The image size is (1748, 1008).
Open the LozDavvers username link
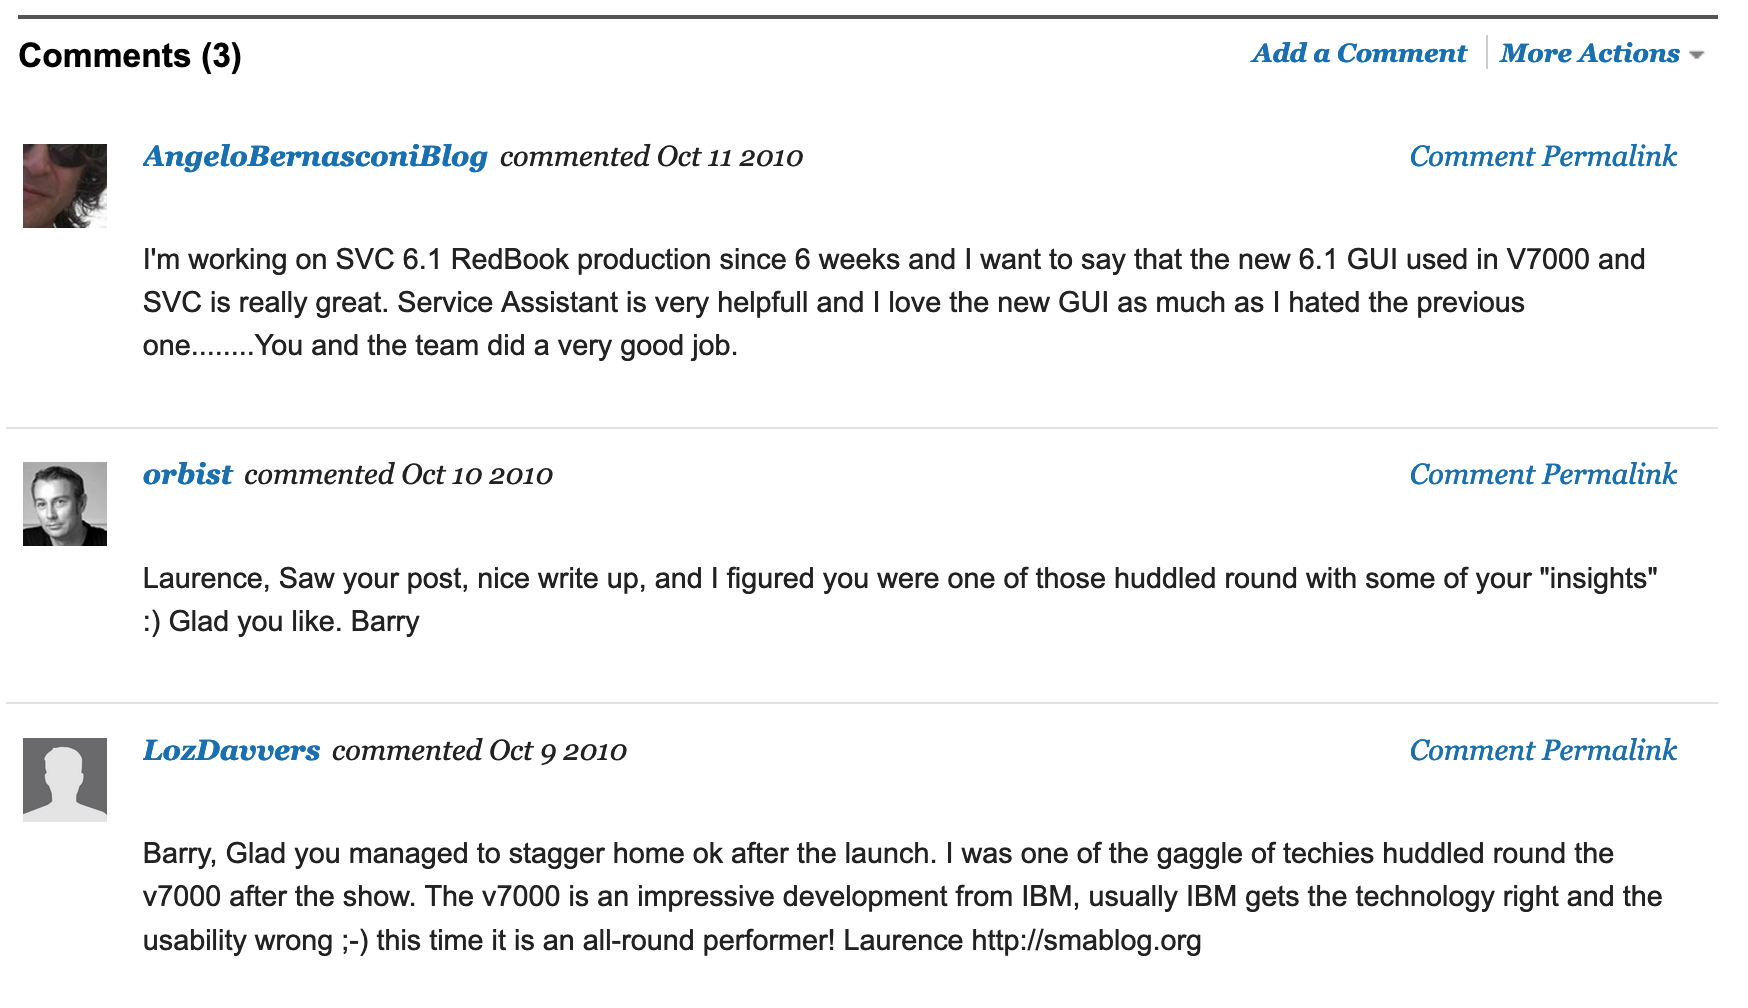[x=231, y=751]
